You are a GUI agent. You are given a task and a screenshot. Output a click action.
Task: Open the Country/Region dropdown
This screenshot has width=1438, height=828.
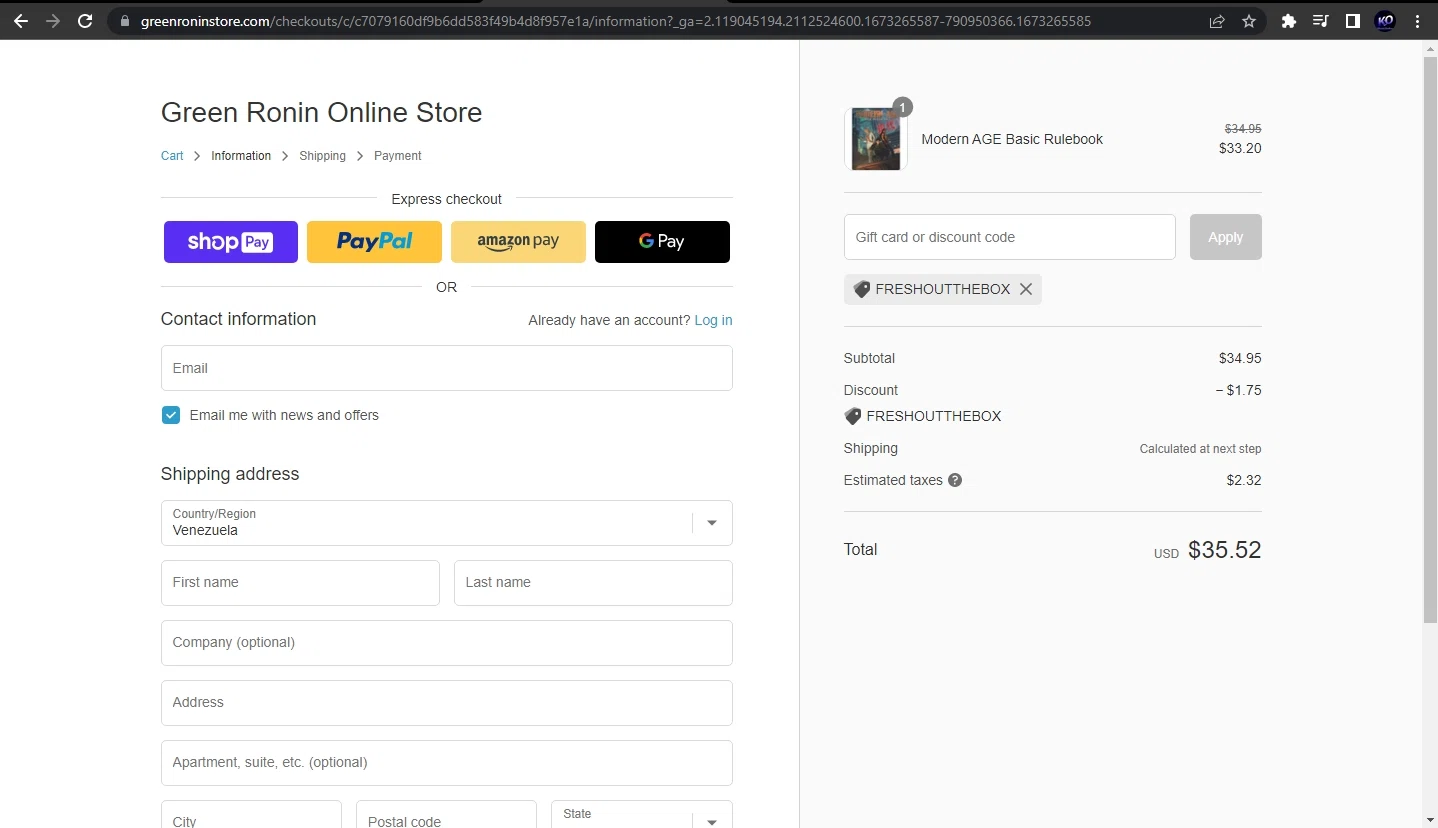(447, 523)
